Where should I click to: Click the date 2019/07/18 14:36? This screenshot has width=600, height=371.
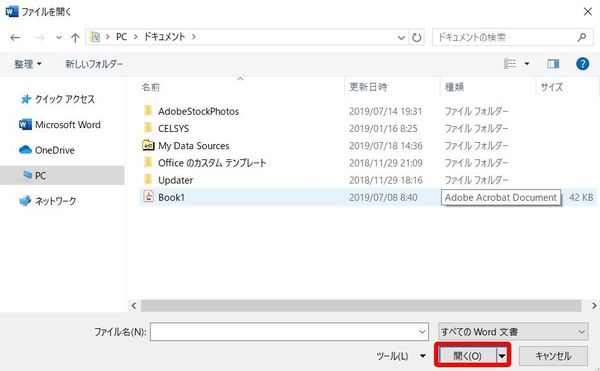tap(386, 146)
